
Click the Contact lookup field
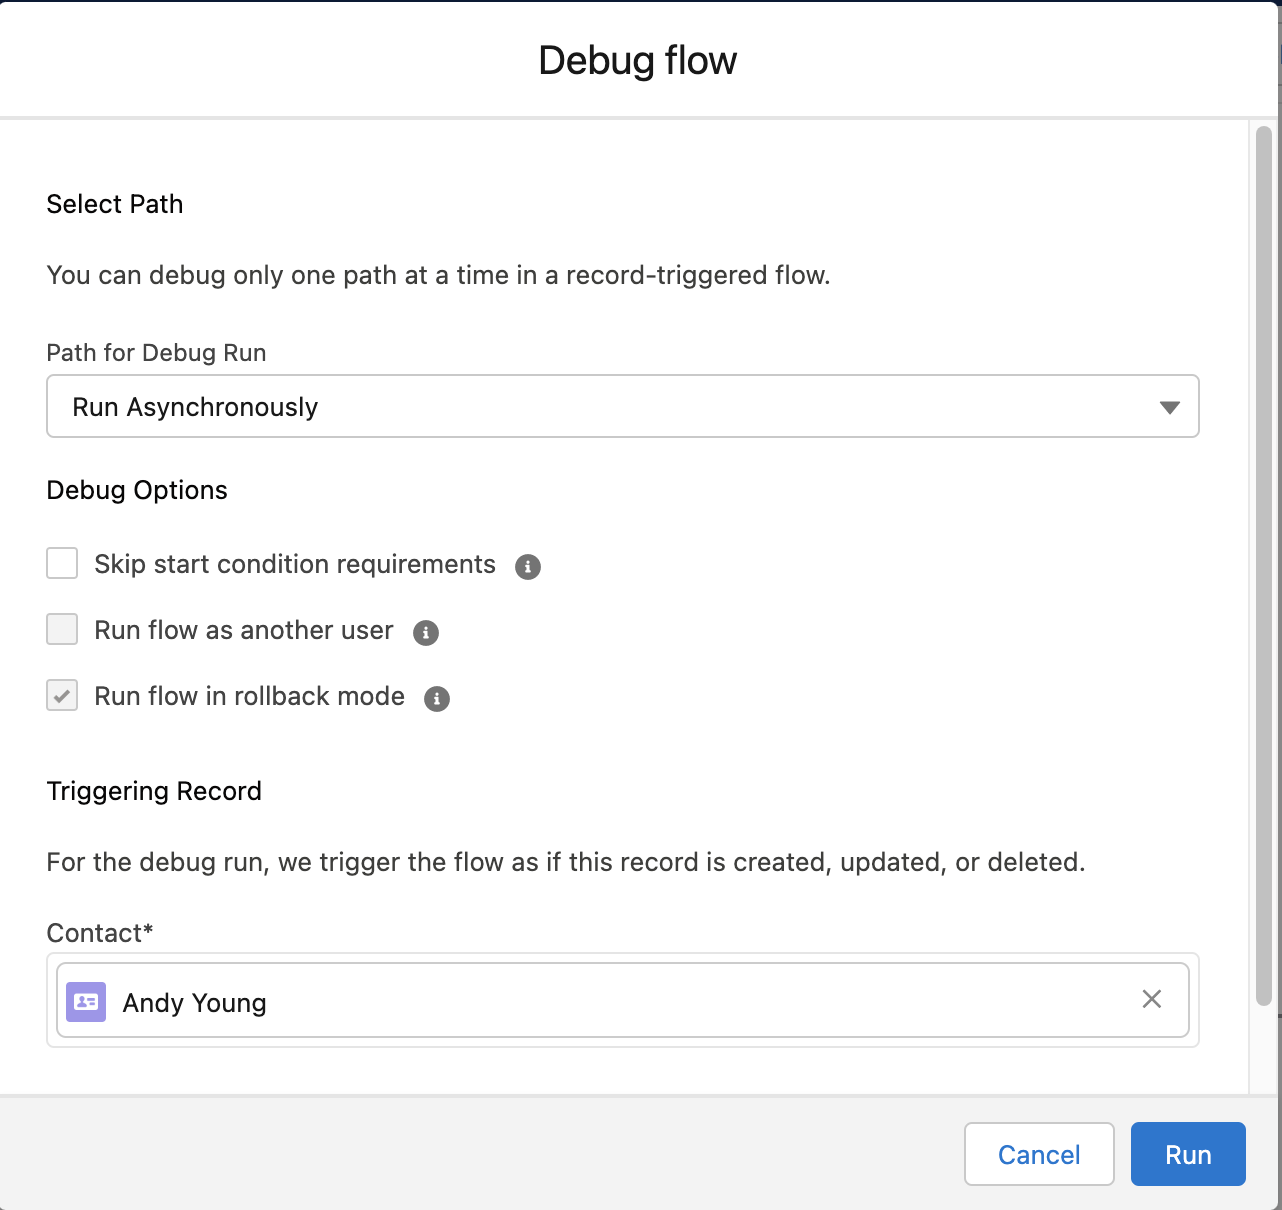[622, 1000]
